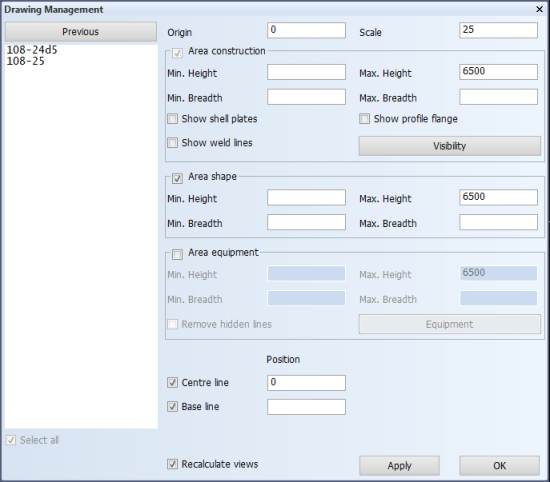Open the Visibility settings button
The height and width of the screenshot is (482, 550).
pos(449,146)
